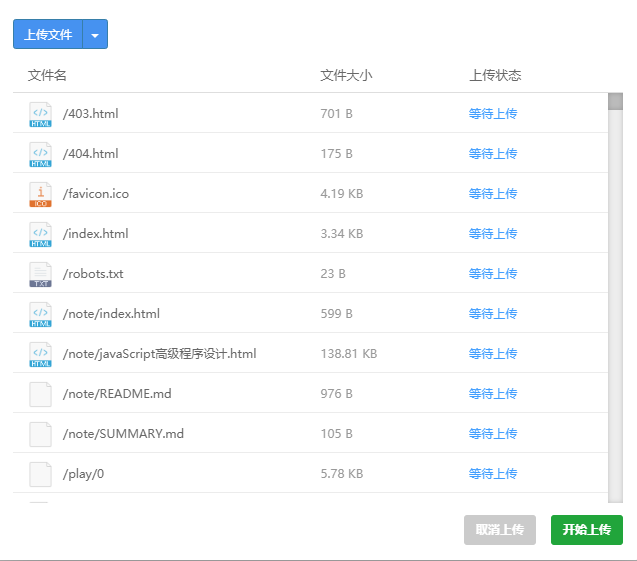Click the file name /note/javaScript高级程序设计.html
The height and width of the screenshot is (561, 637).
tap(160, 353)
